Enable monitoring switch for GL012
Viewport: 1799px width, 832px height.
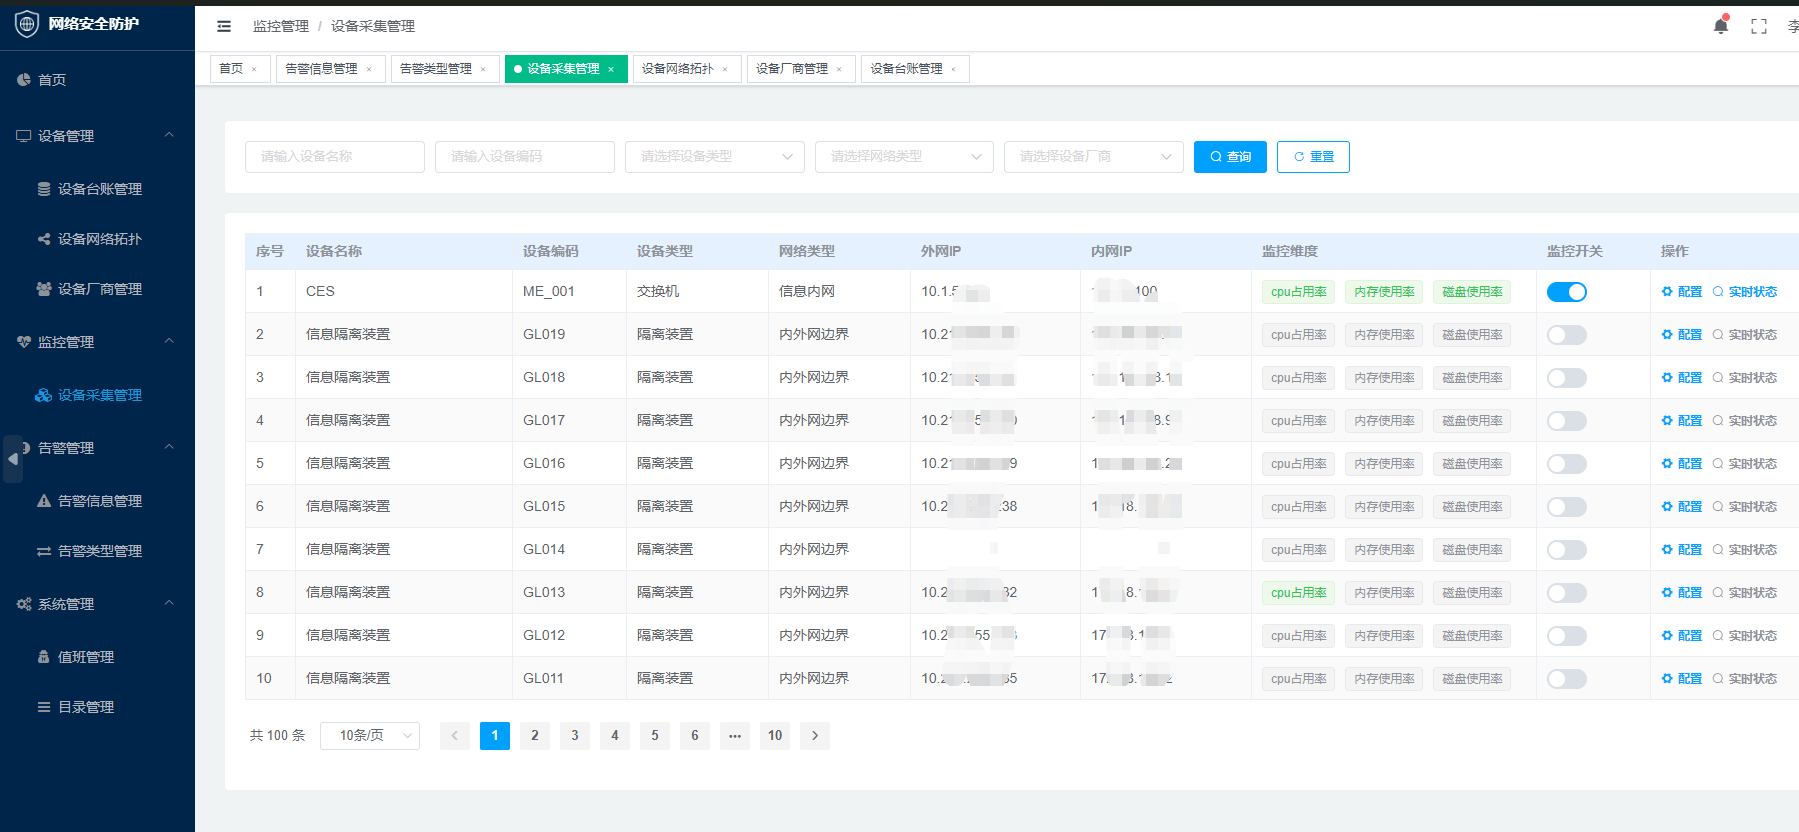[1567, 636]
